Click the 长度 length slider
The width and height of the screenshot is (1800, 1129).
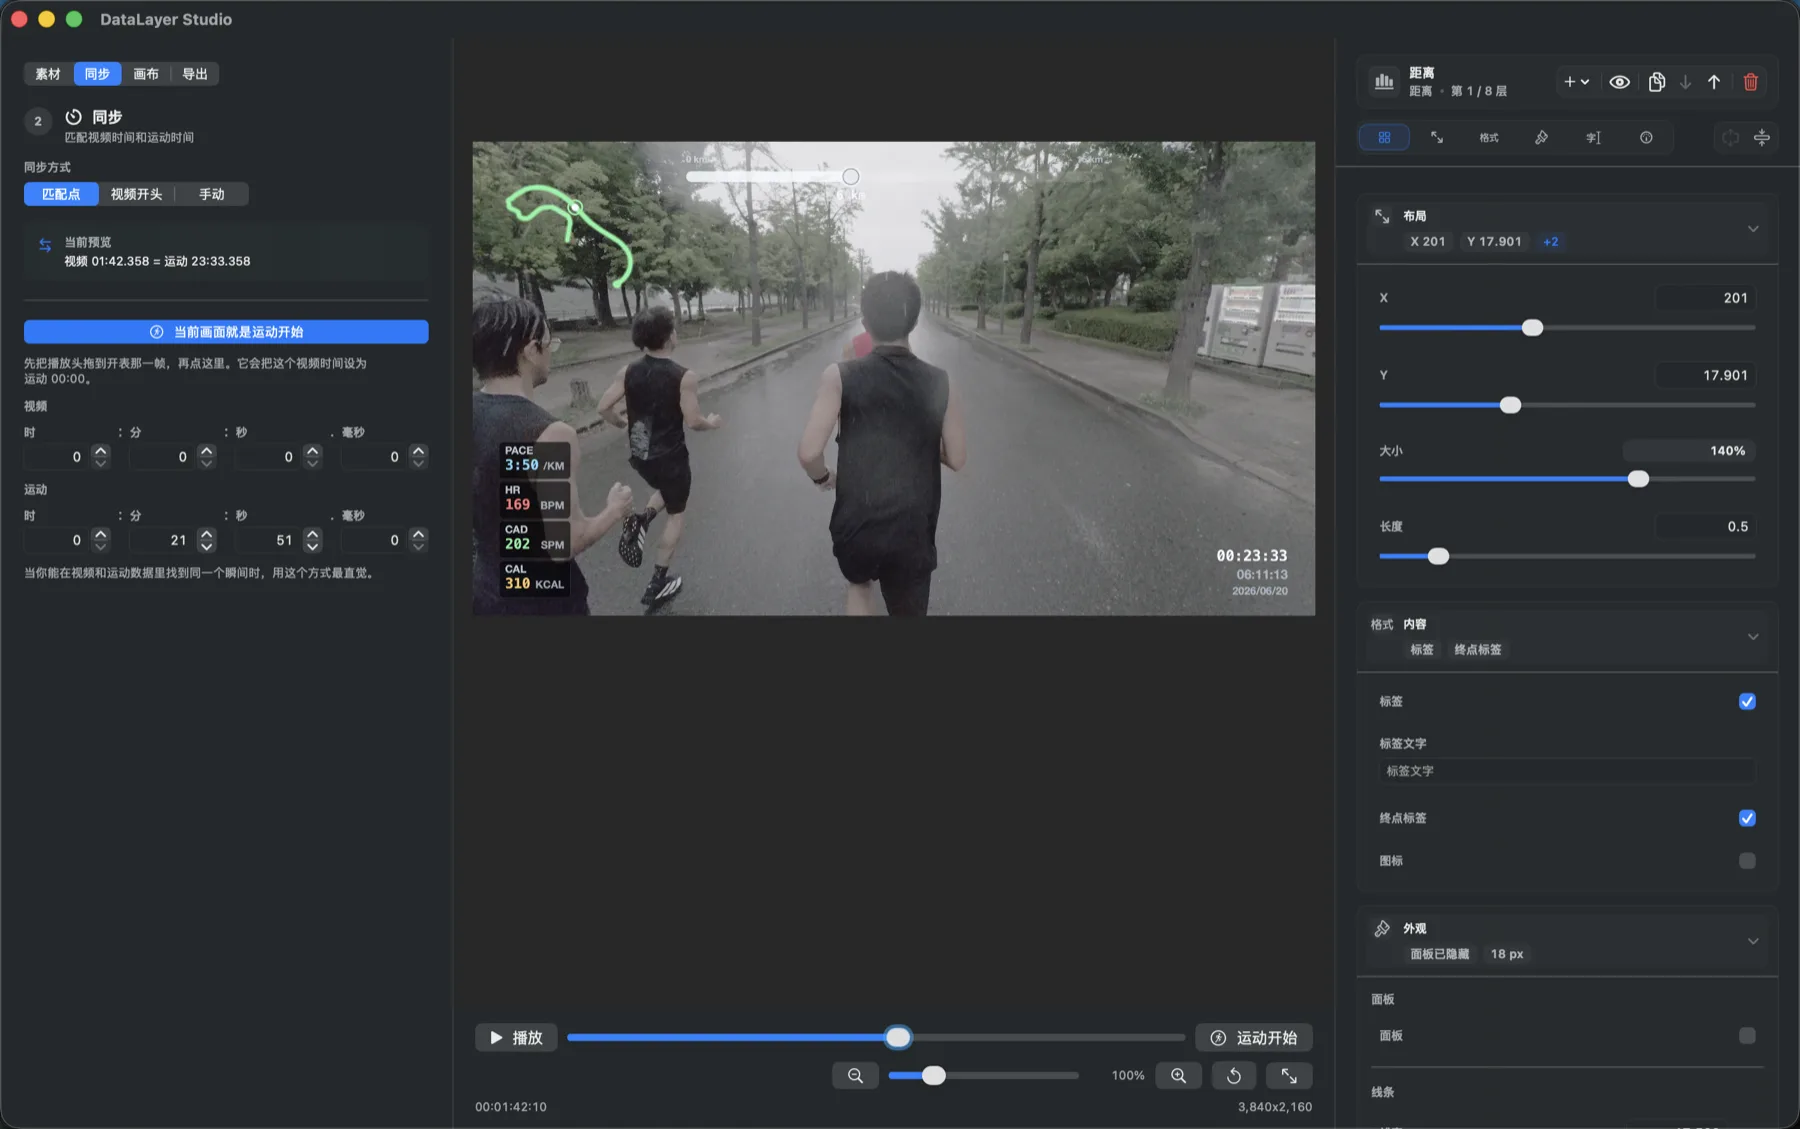coord(1567,556)
